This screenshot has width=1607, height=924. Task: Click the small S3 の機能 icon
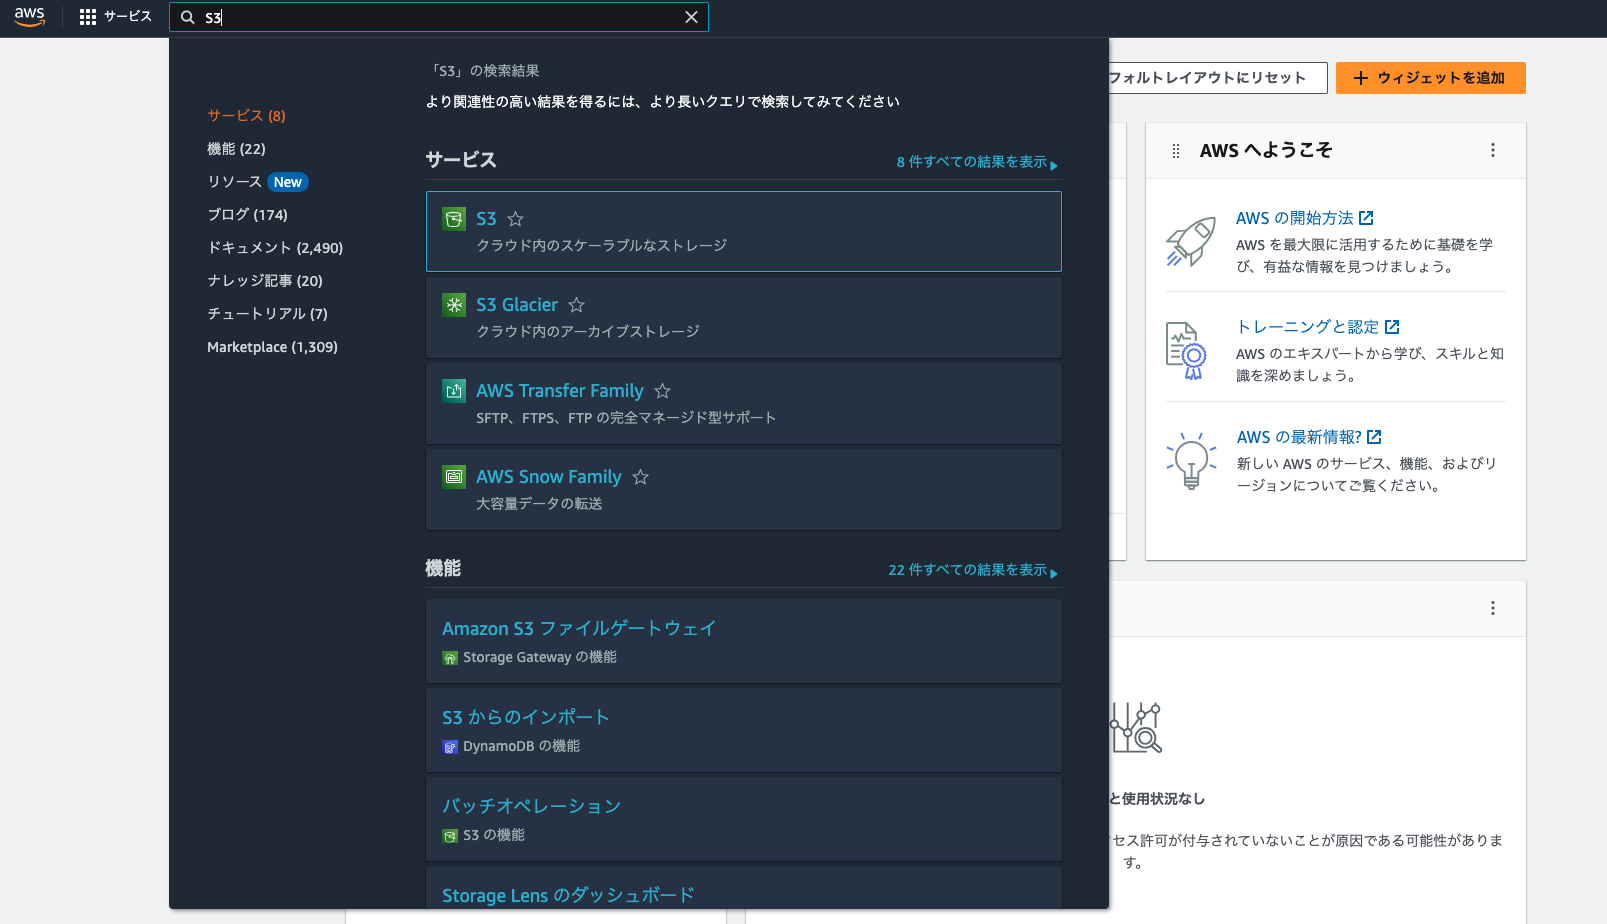click(x=450, y=836)
